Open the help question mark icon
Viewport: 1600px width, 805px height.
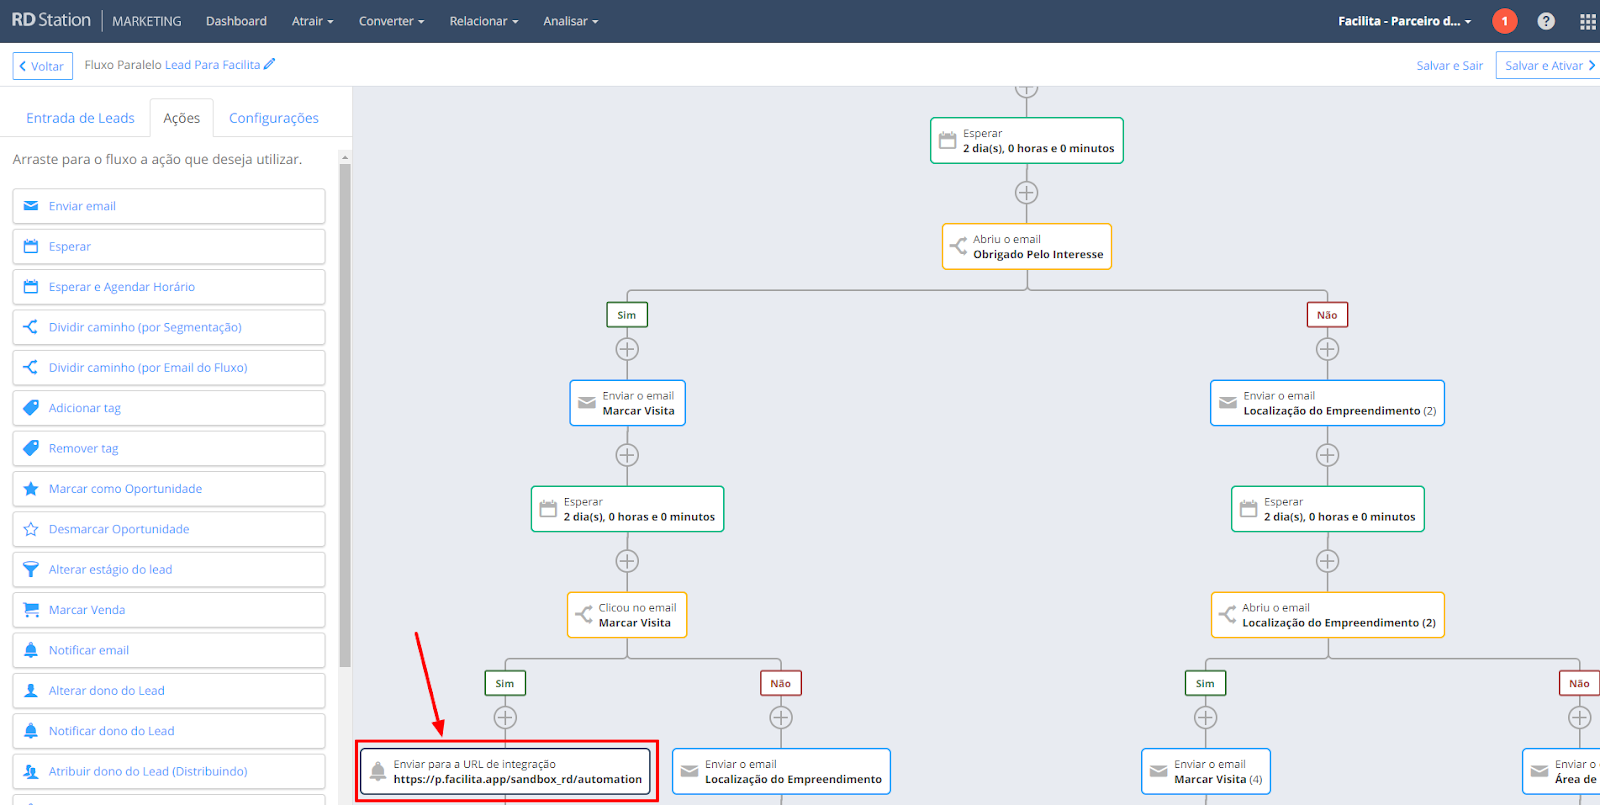1546,21
